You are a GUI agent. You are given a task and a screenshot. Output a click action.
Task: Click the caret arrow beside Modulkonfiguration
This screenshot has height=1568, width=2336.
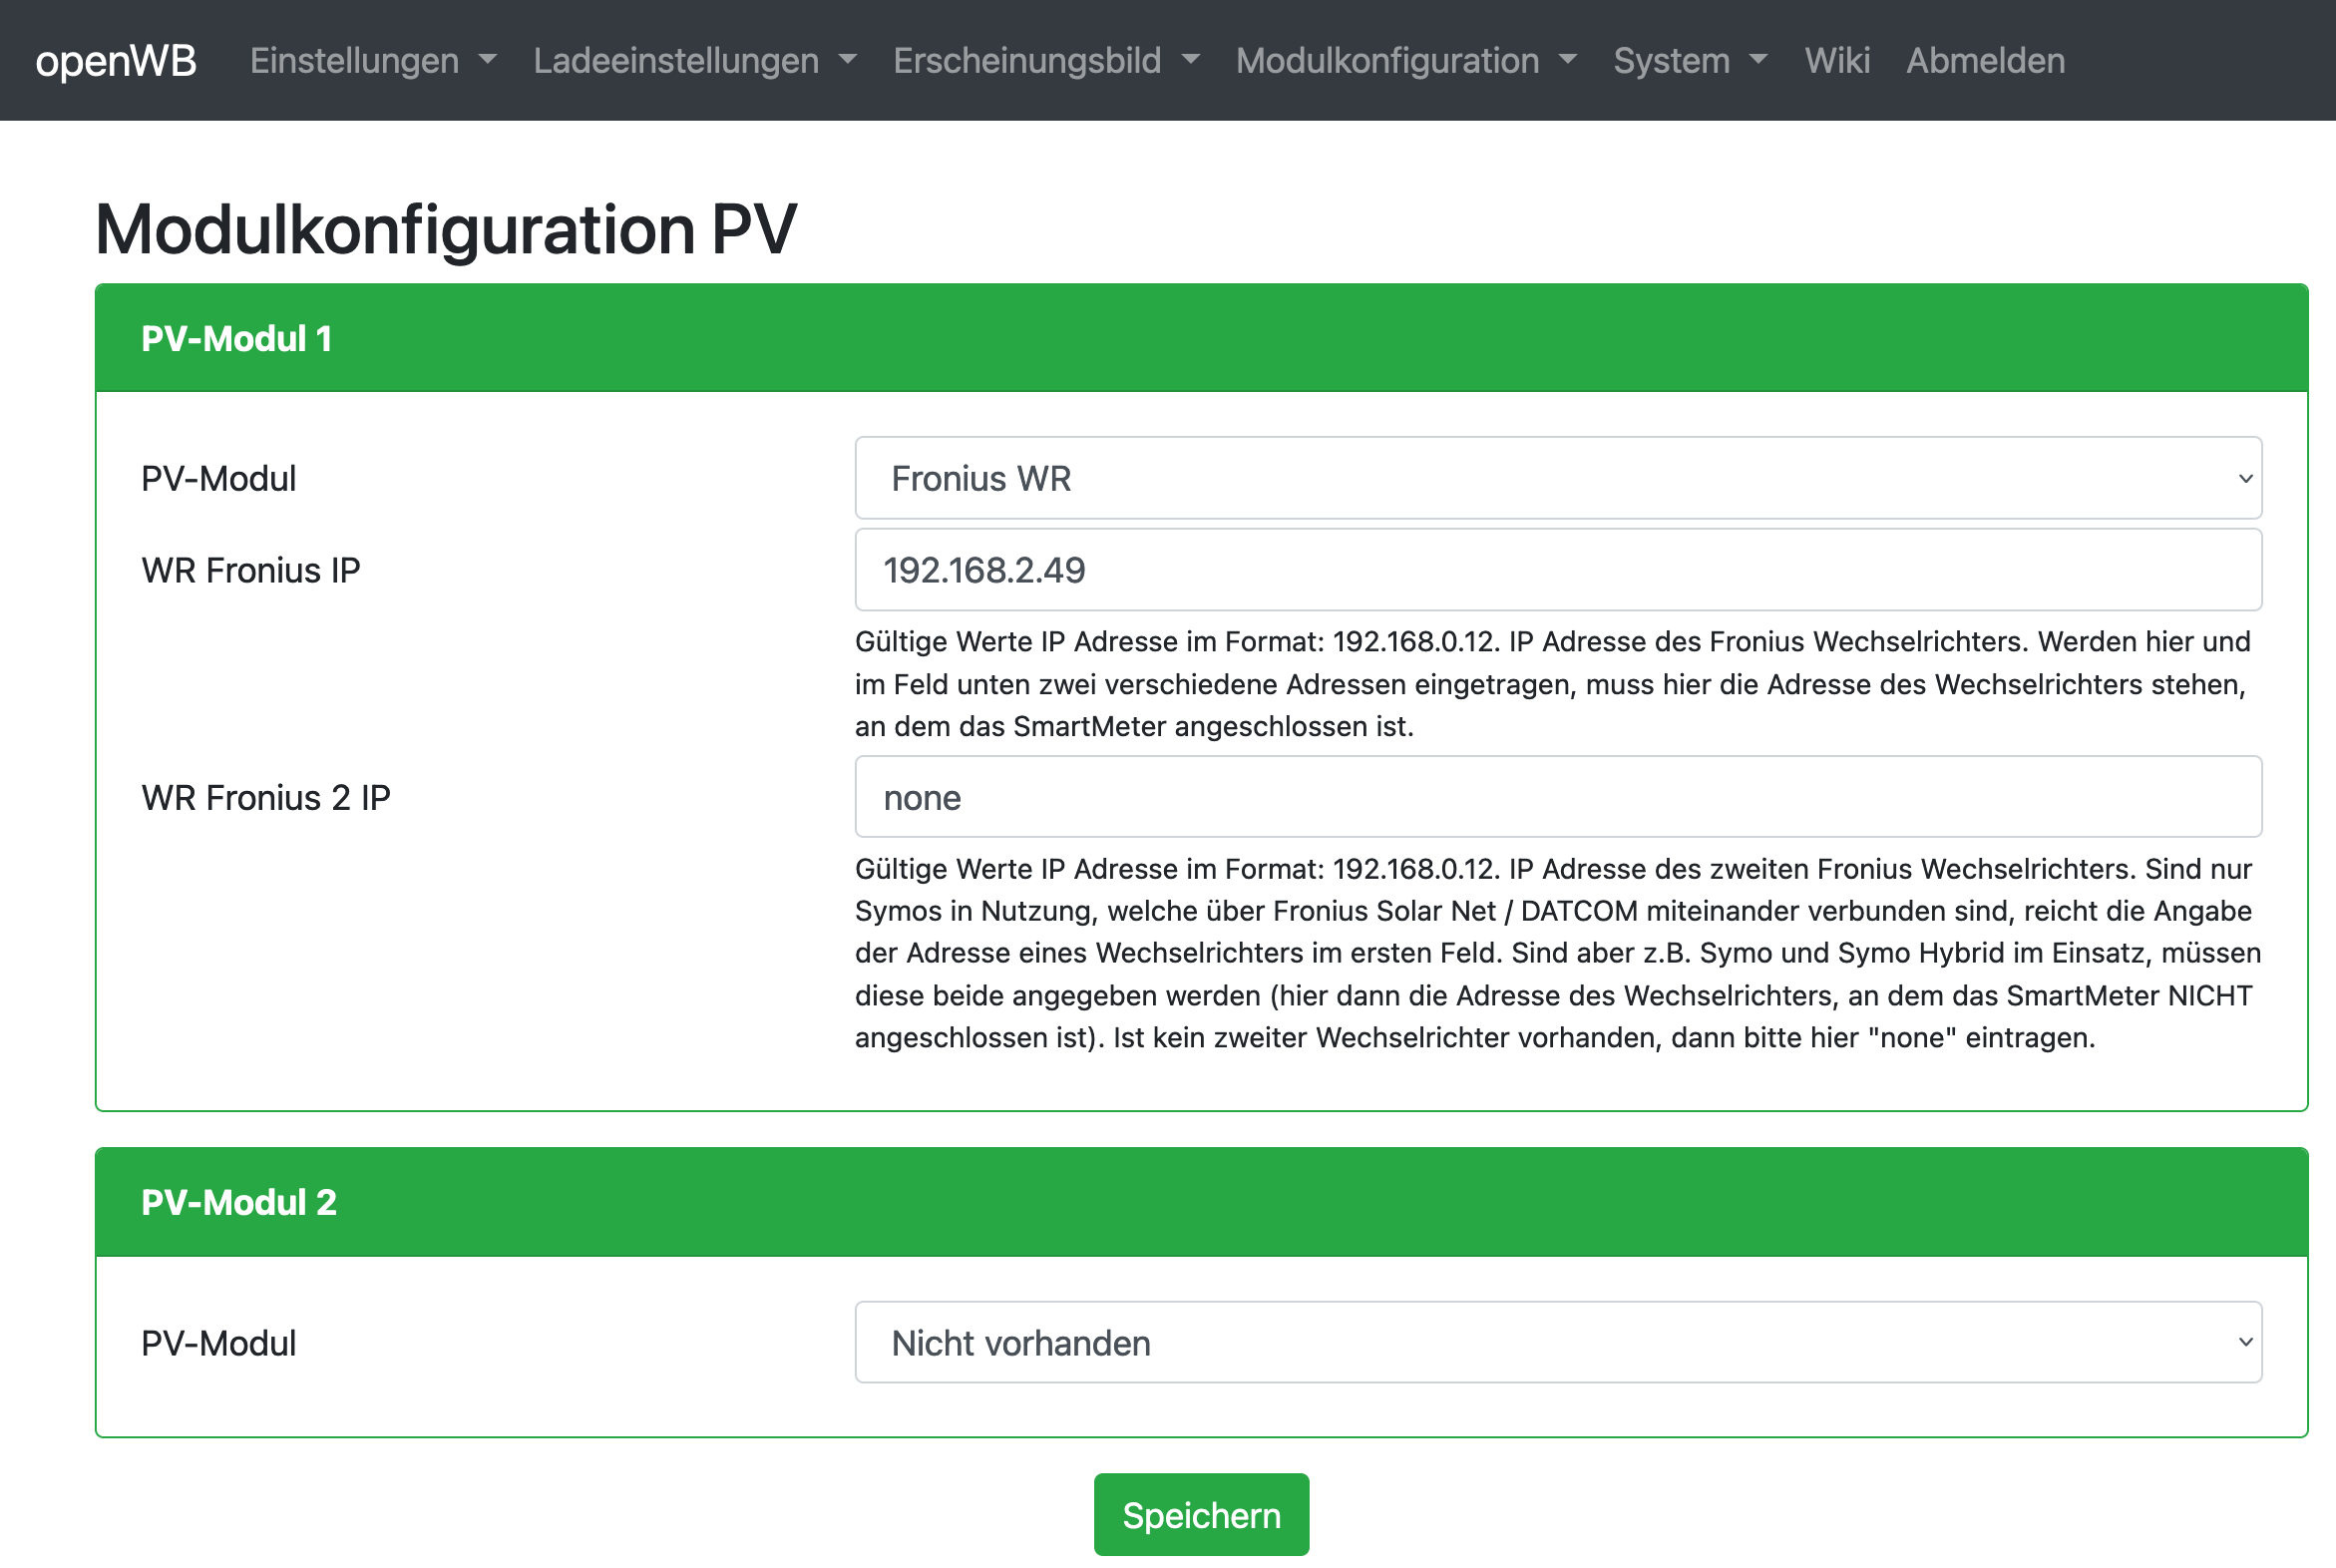click(1567, 60)
